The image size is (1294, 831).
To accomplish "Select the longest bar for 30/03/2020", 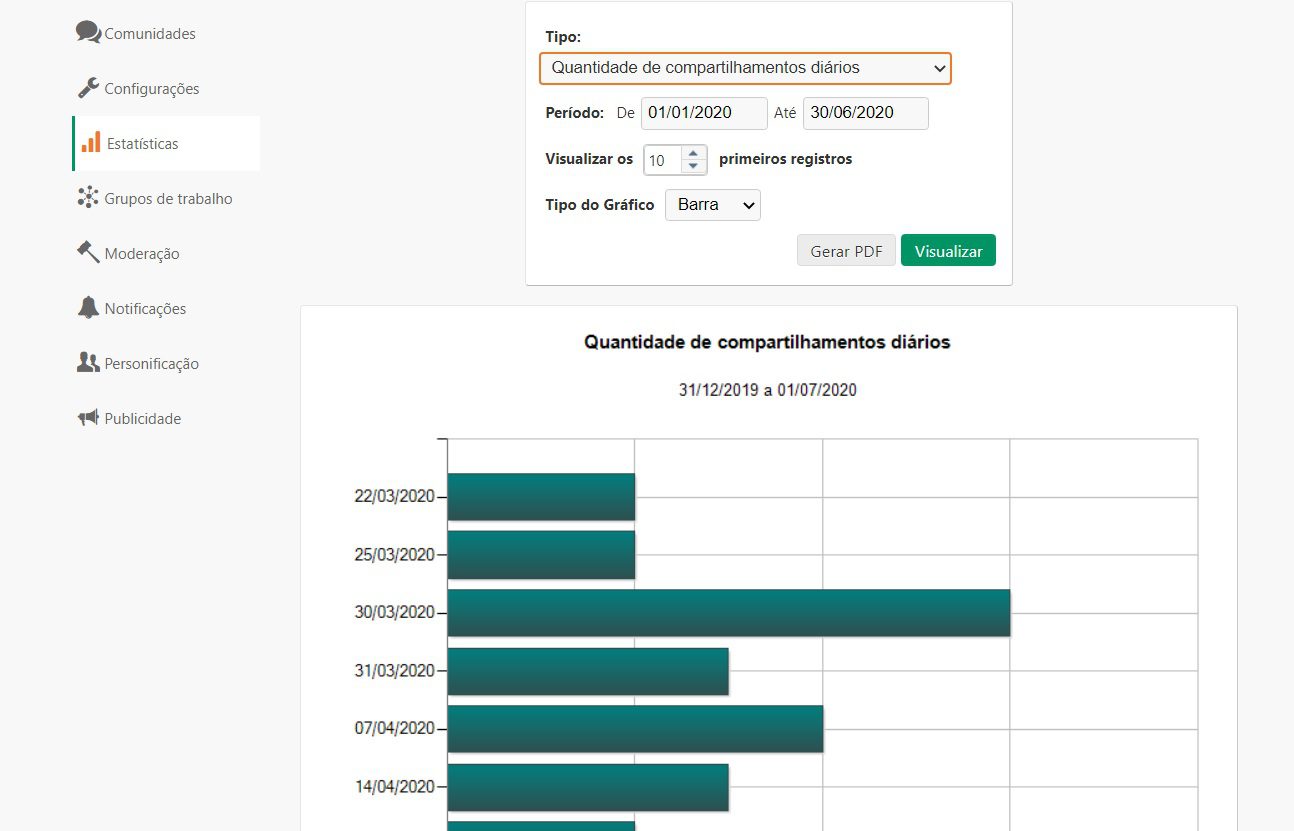I will (728, 612).
